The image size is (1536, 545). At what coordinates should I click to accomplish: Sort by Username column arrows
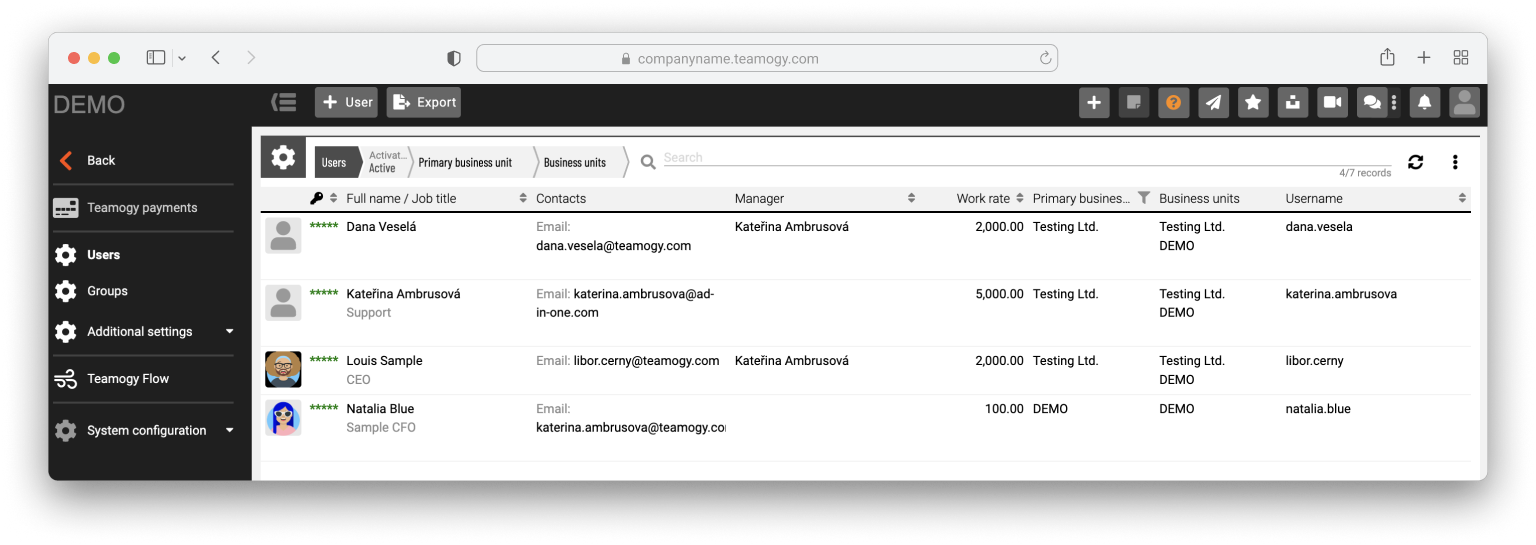coord(1462,198)
